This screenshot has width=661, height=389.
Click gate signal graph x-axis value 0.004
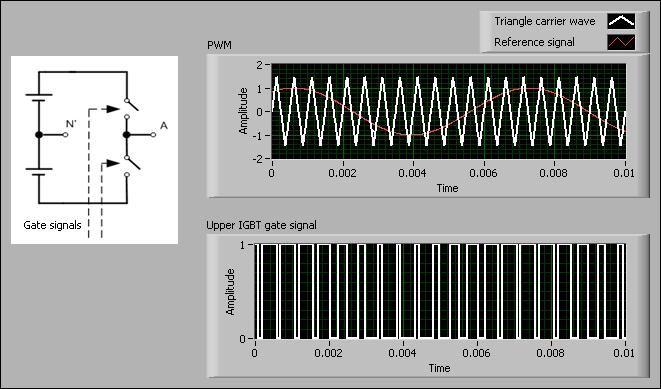[x=402, y=353]
